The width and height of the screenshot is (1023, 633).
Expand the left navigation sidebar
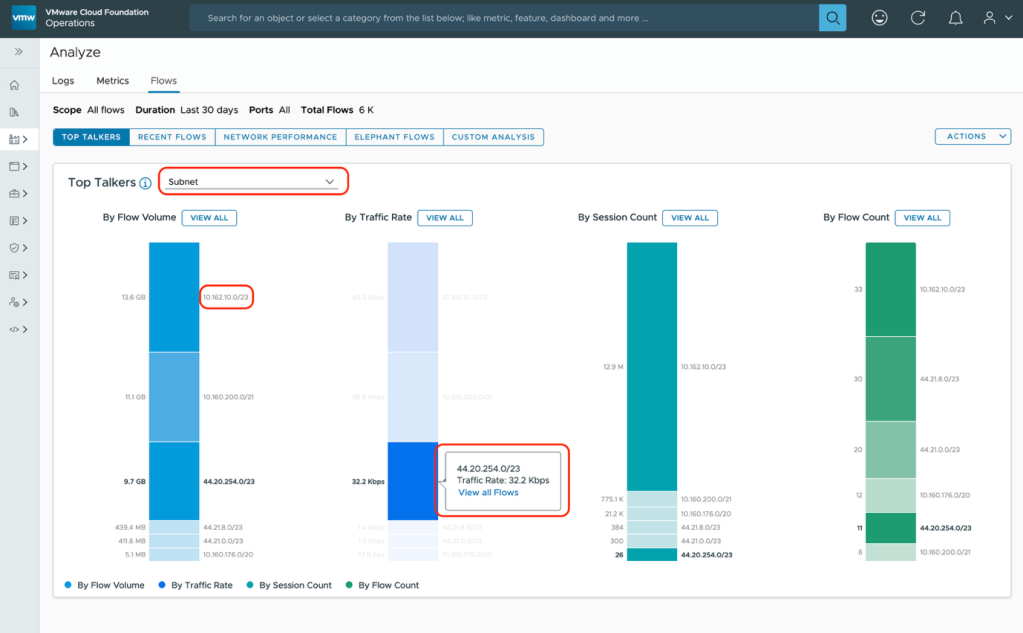18,51
